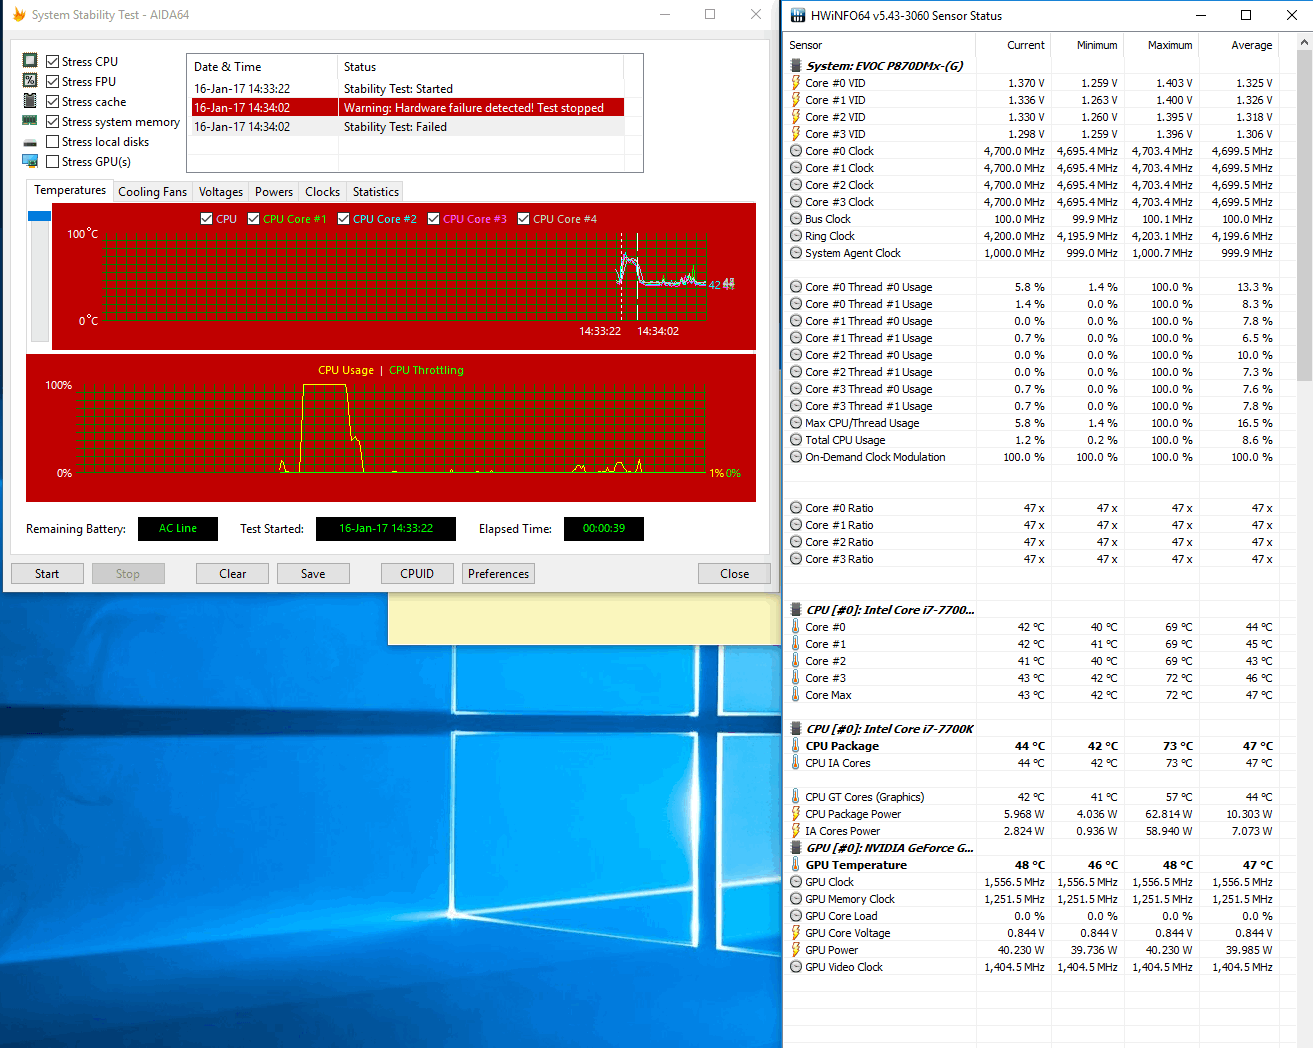Toggle the CPU Core #4 graph checkbox

523,219
